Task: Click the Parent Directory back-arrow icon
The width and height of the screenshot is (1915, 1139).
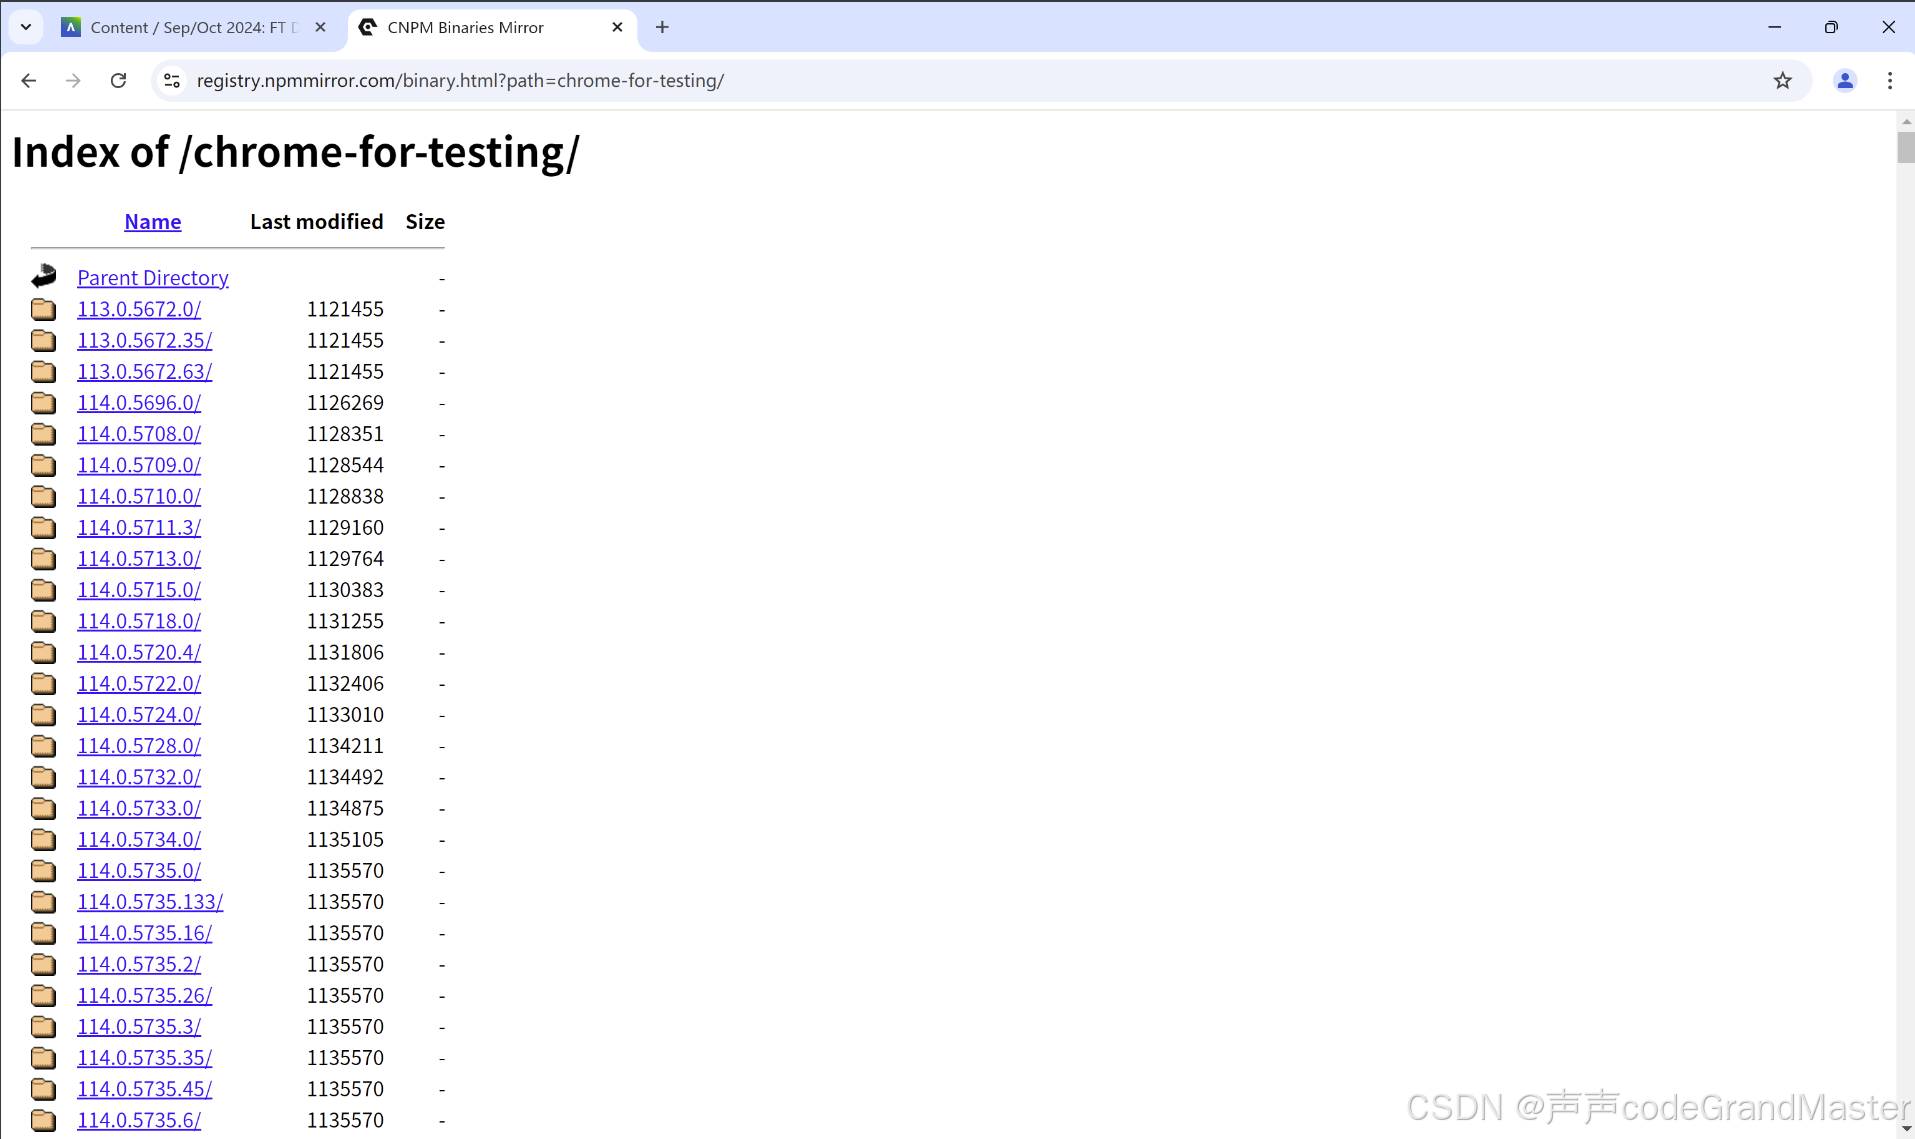Action: click(44, 276)
